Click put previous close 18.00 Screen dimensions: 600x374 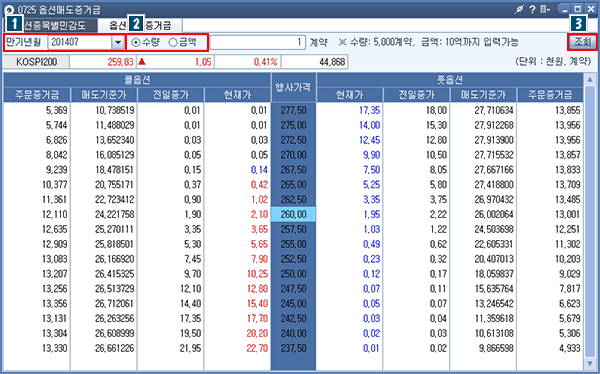tap(436, 110)
